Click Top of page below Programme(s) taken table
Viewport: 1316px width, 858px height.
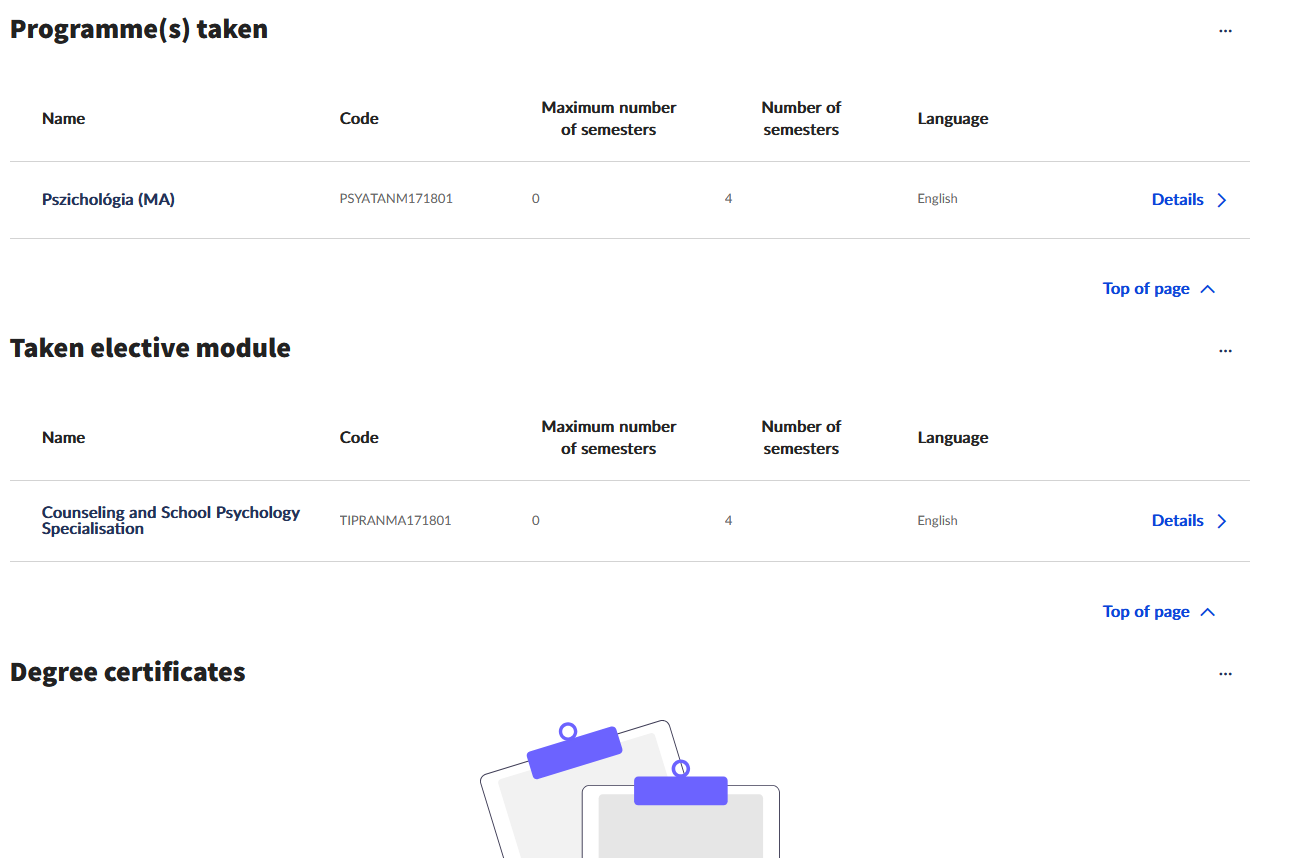(1158, 289)
